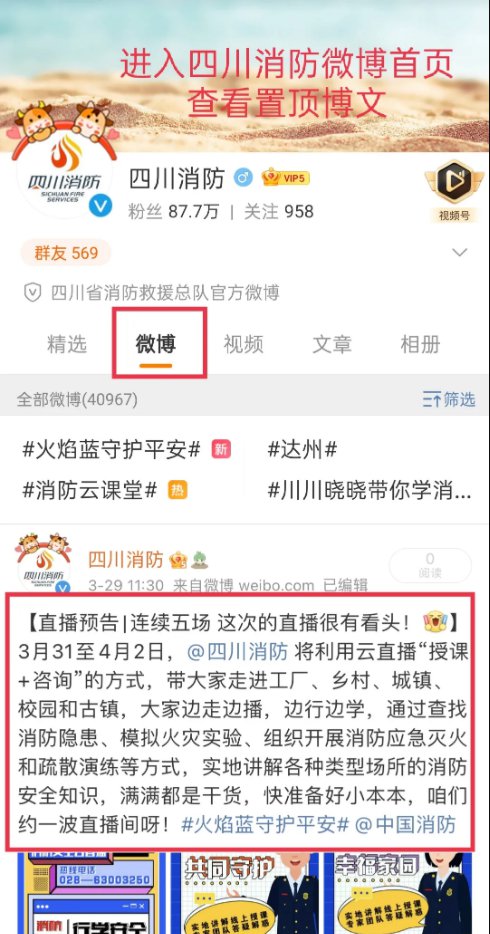490x934 pixels.
Task: Tap the VIP5 crown badge
Action: tap(286, 178)
